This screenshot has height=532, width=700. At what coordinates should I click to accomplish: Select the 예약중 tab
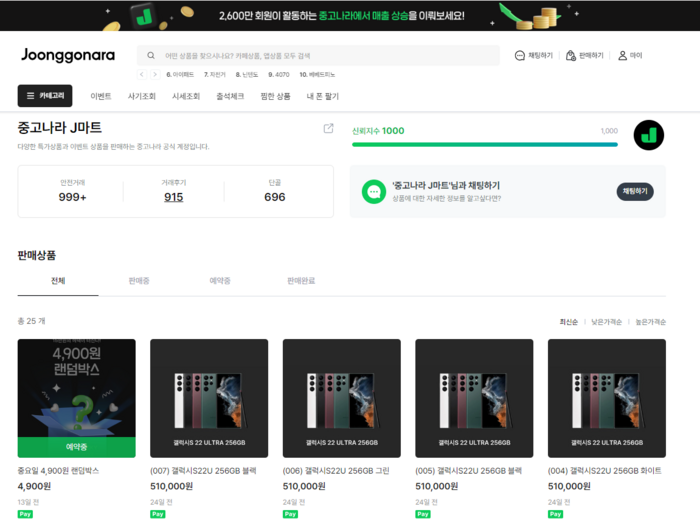tap(220, 281)
